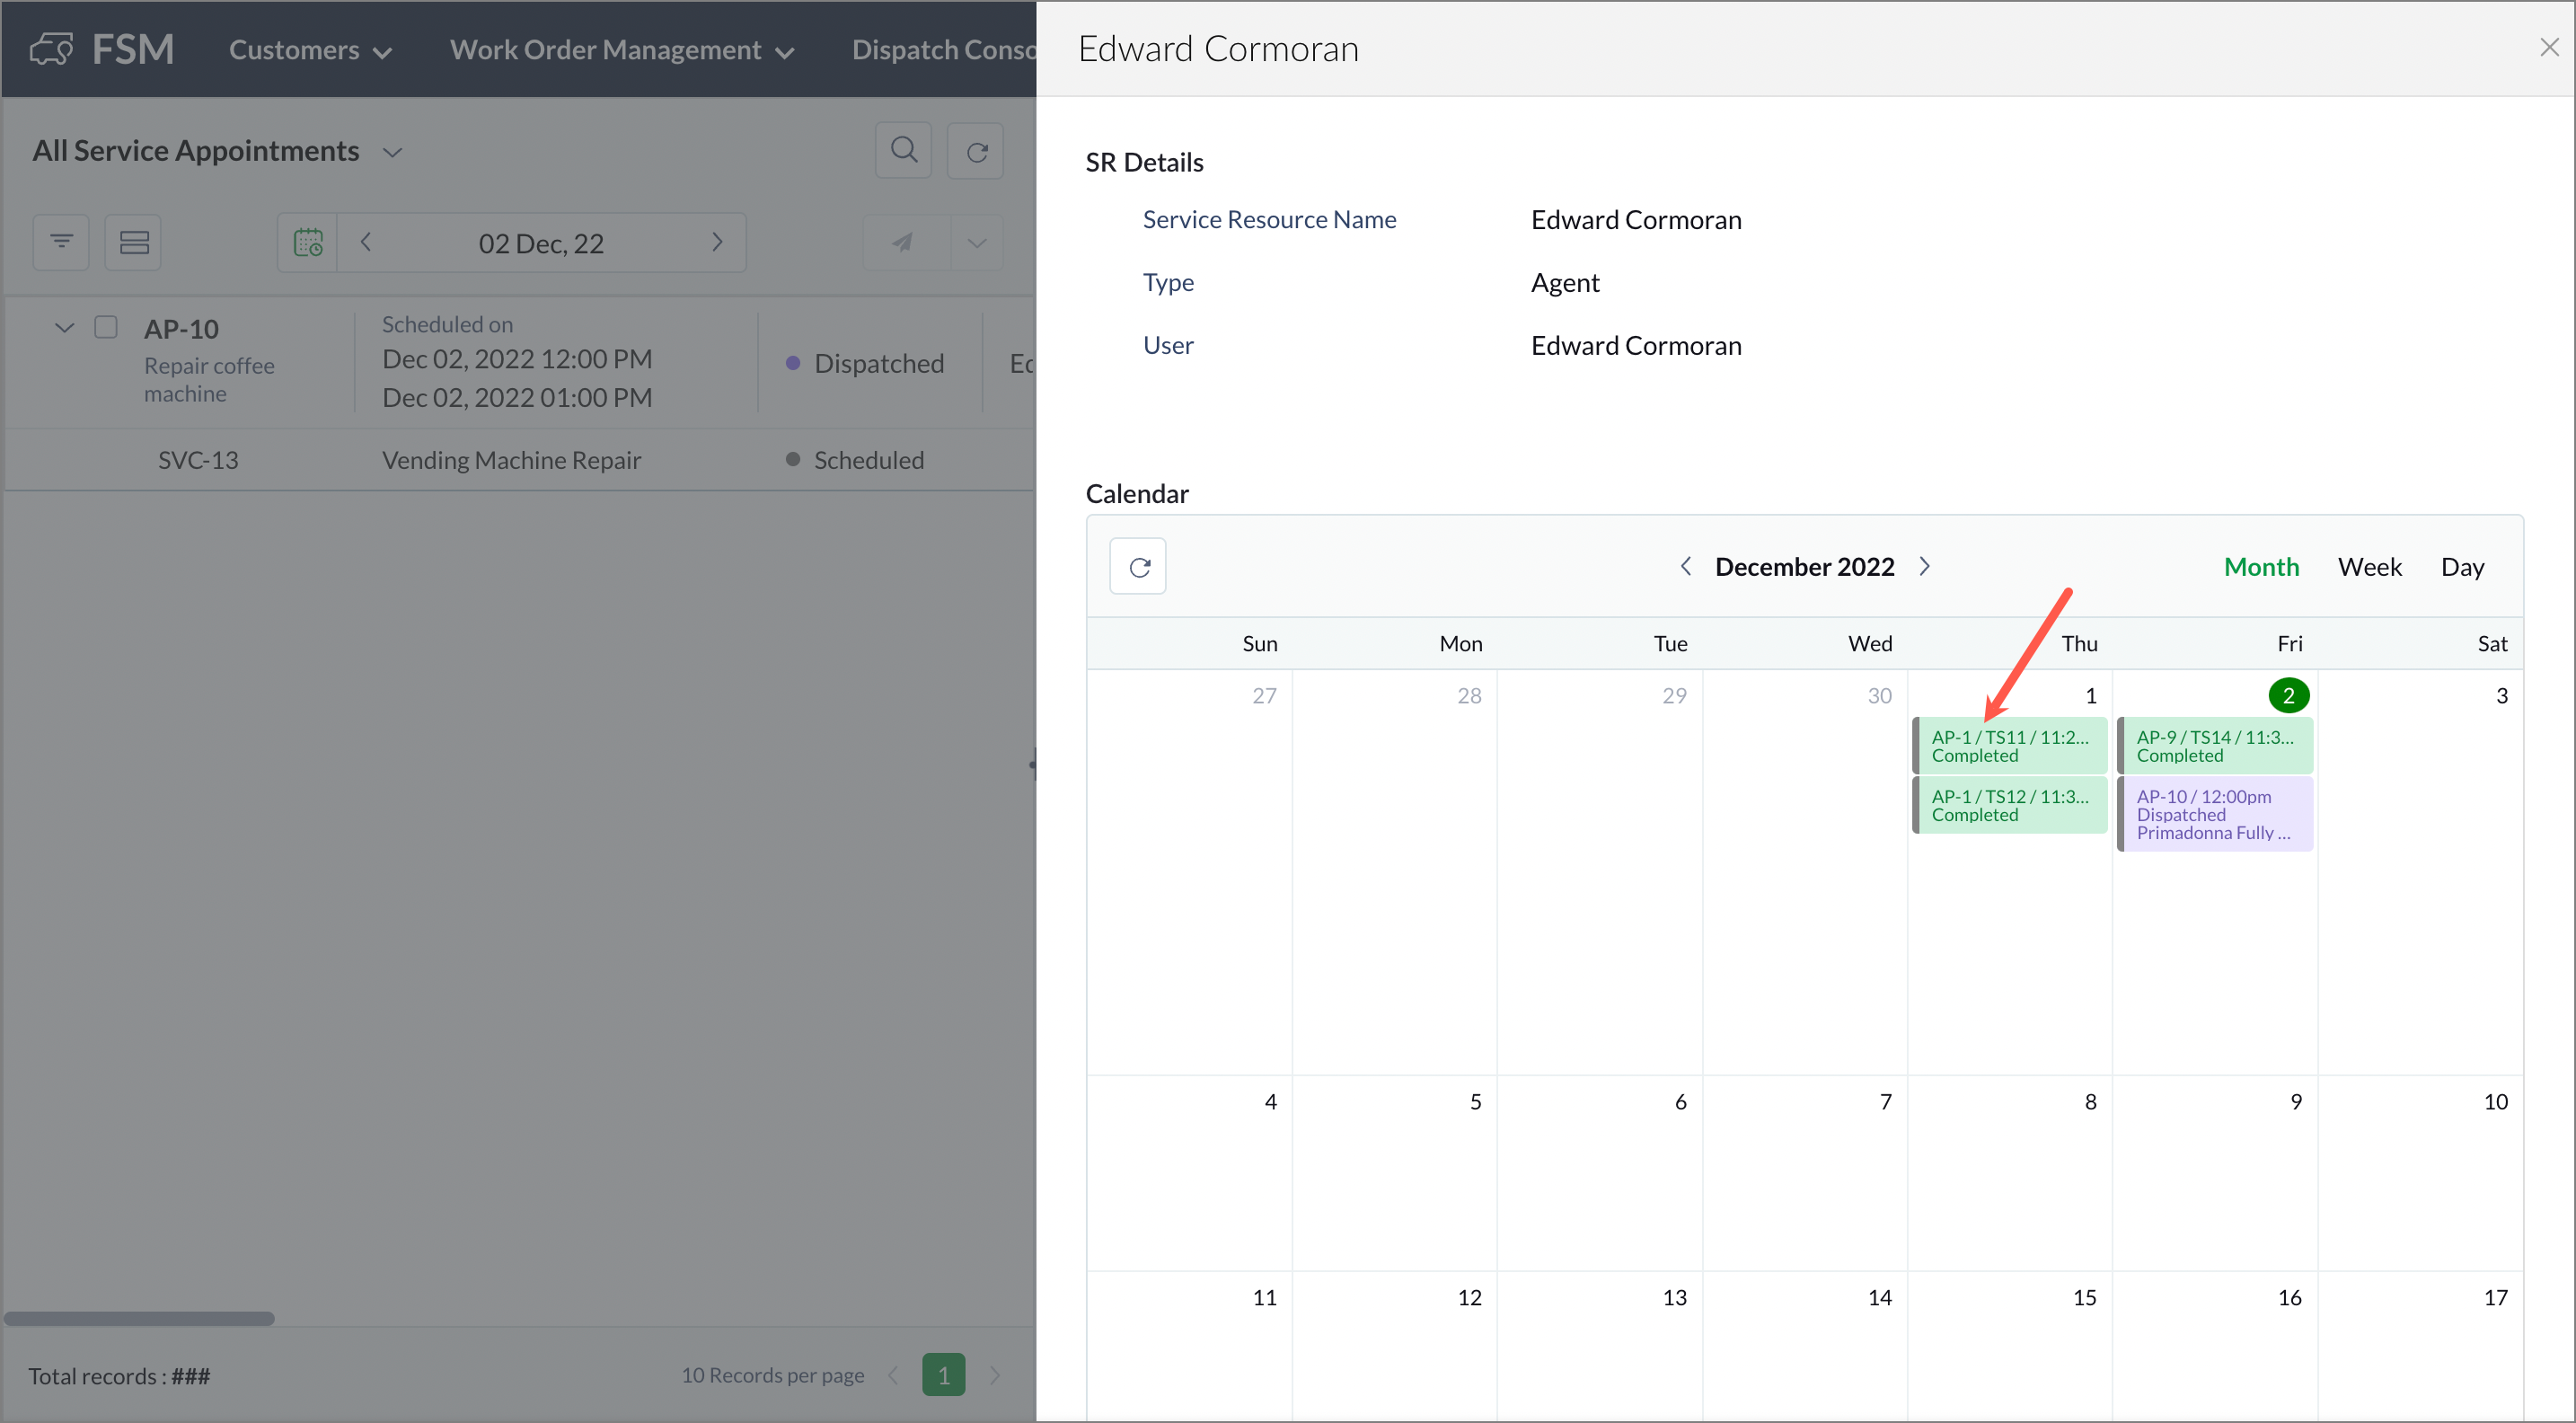Switch calendar to Week view

point(2369,567)
